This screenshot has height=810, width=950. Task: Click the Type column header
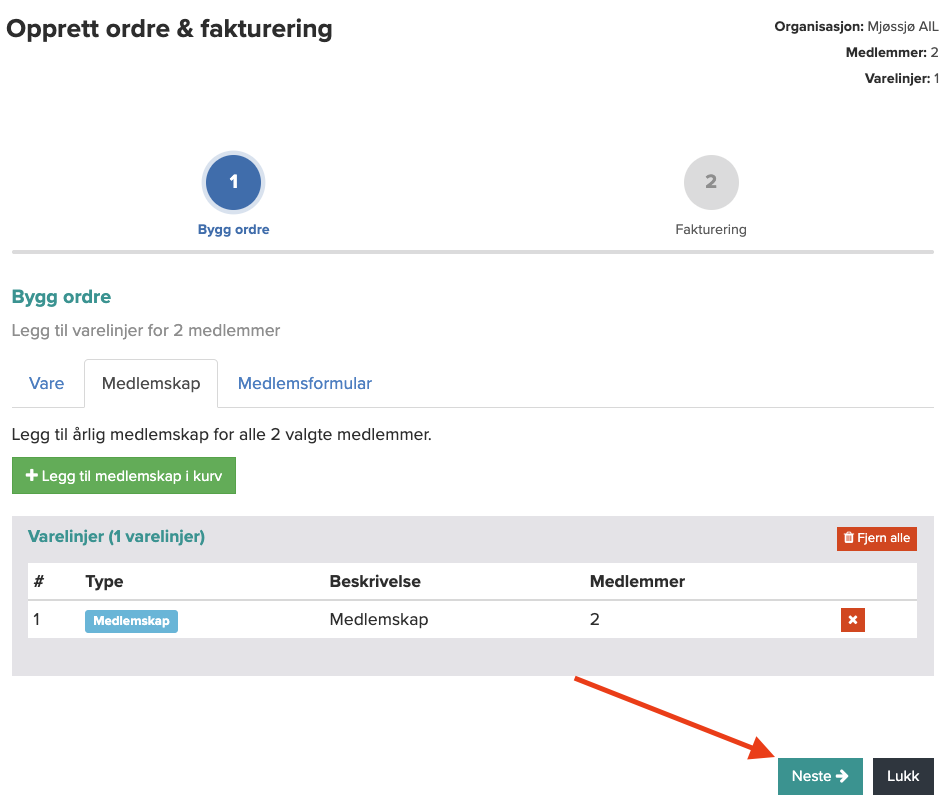pyautogui.click(x=104, y=582)
